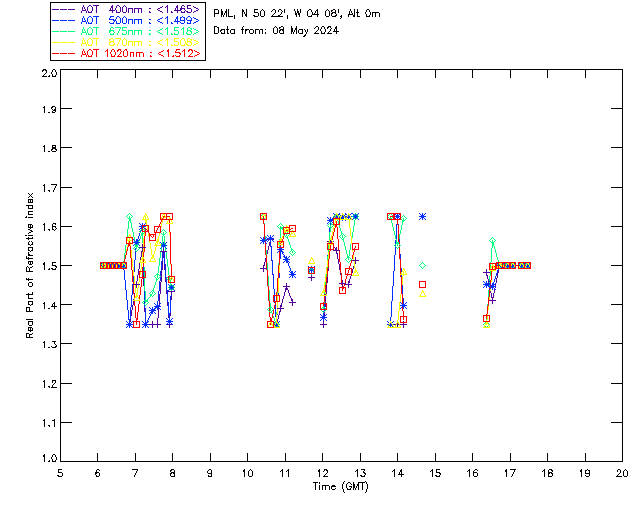Select the station text 'PML, N 50 22', W 04 08''
Screen dimensions: 640x512
[x=278, y=13]
